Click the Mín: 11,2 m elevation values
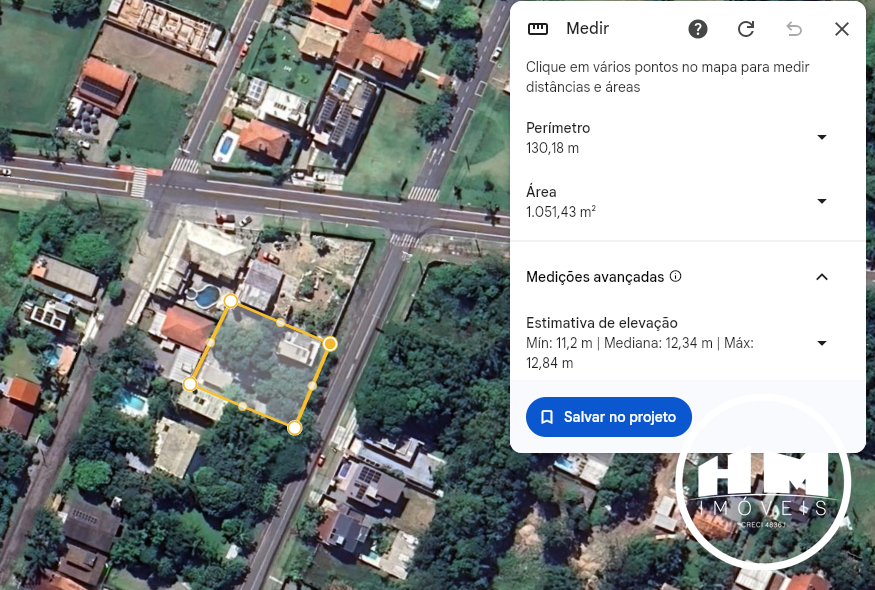 [x=640, y=353]
